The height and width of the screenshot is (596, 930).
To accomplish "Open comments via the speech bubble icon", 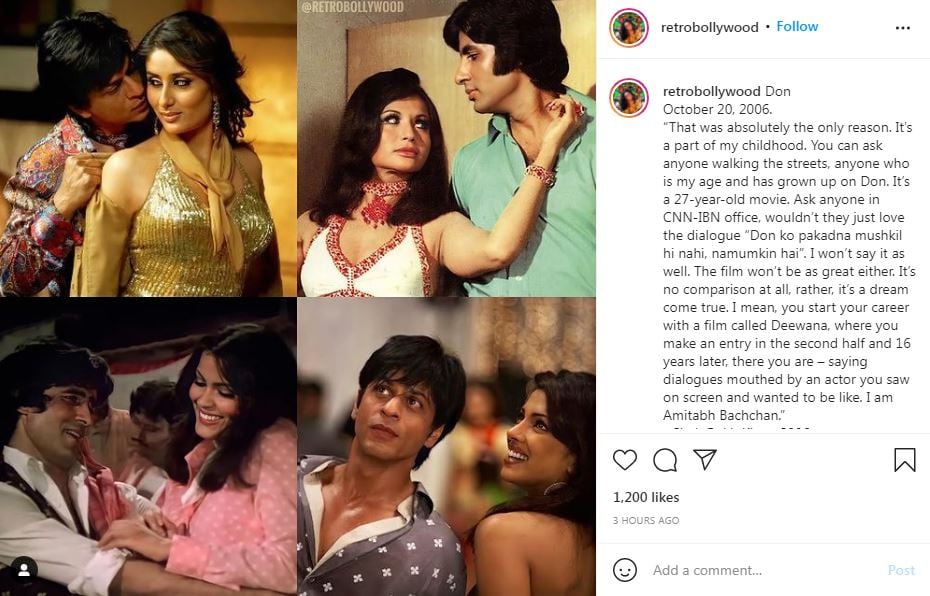I will 665,460.
